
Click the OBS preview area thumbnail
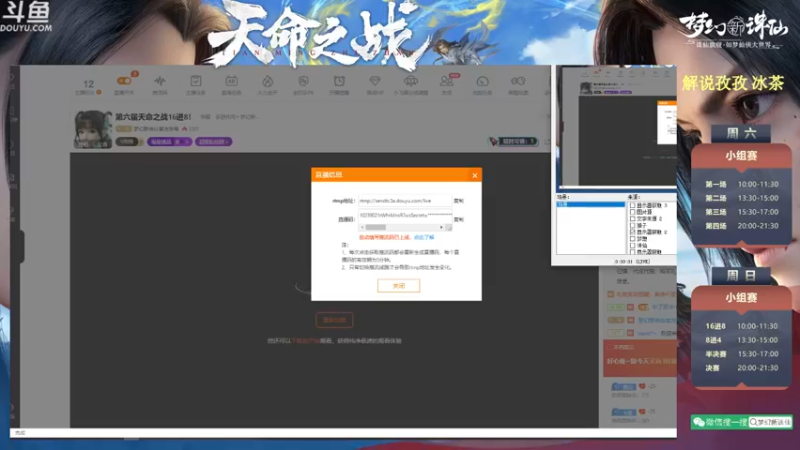[618, 128]
